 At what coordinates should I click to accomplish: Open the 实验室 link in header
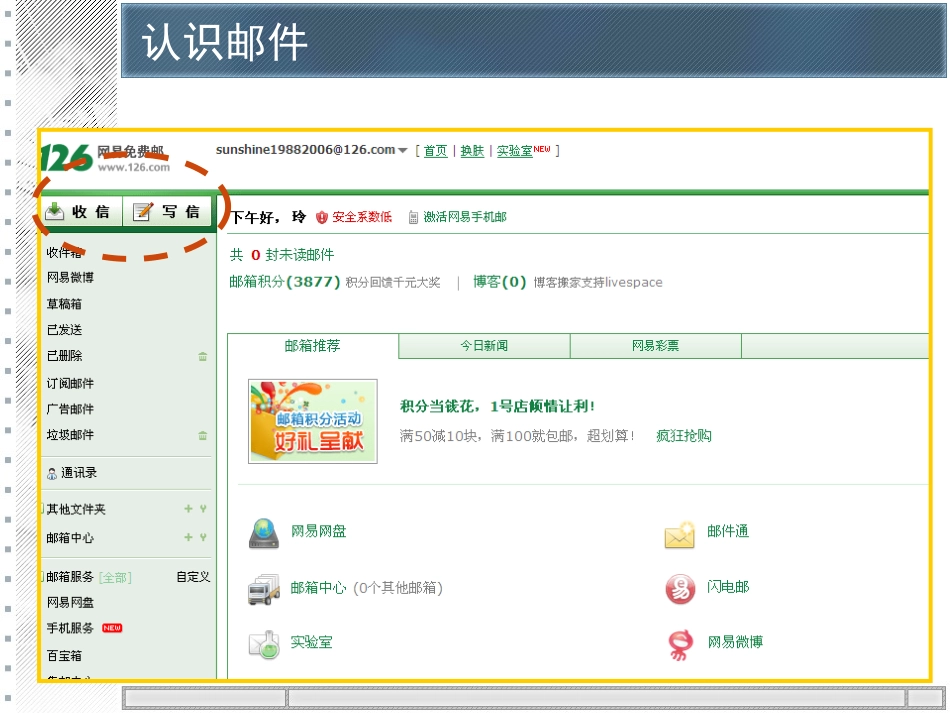514,151
